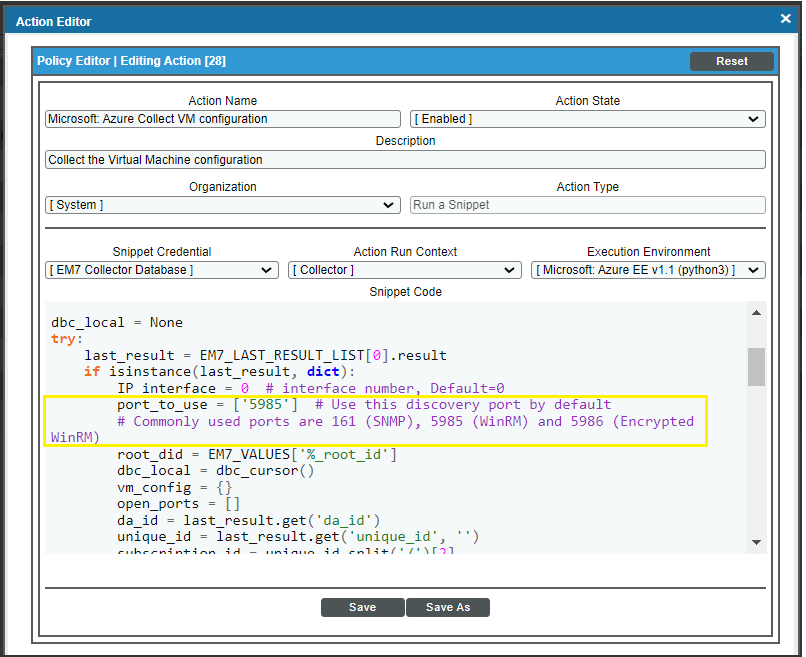806x657 pixels.
Task: Click the 'dbc_local = dbc_cursor()' line
Action: pos(215,471)
